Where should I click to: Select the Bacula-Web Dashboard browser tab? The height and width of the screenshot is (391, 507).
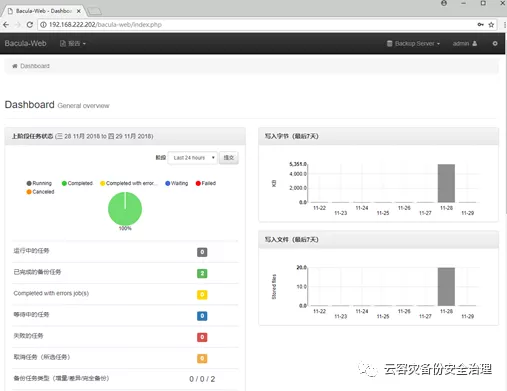coord(44,11)
